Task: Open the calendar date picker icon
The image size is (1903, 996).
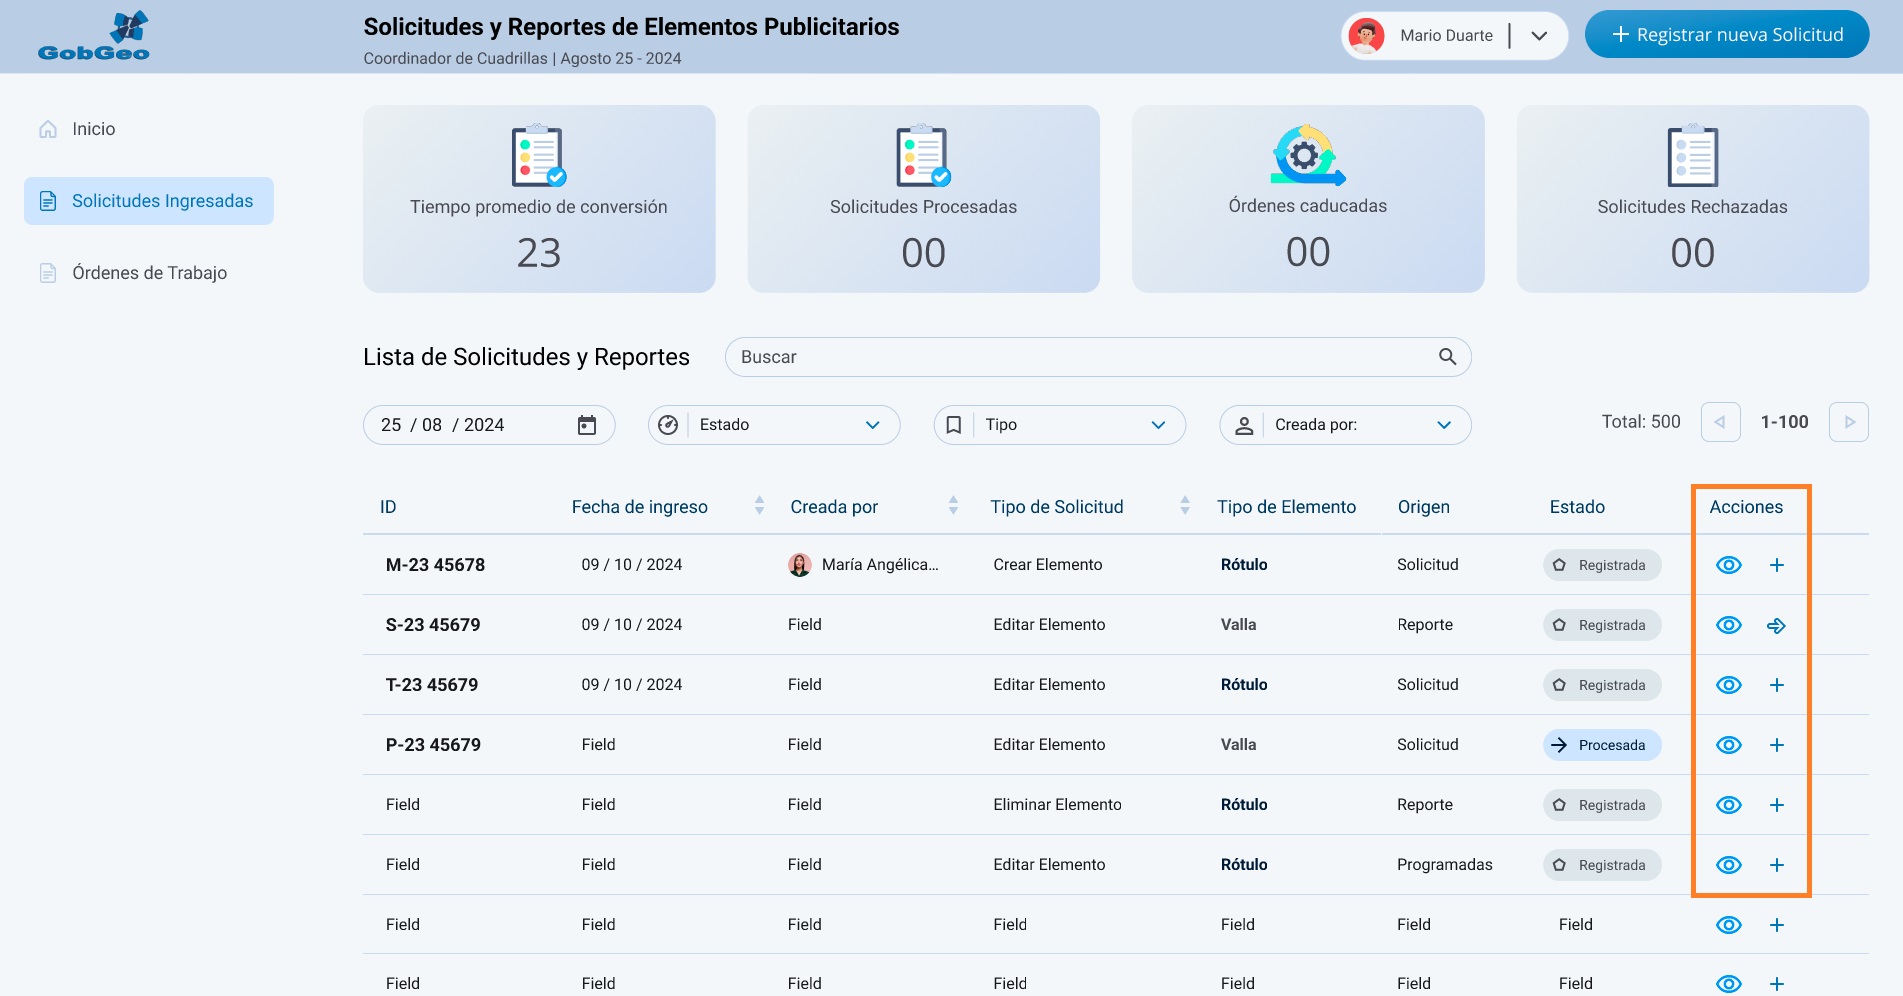Action: click(x=587, y=425)
